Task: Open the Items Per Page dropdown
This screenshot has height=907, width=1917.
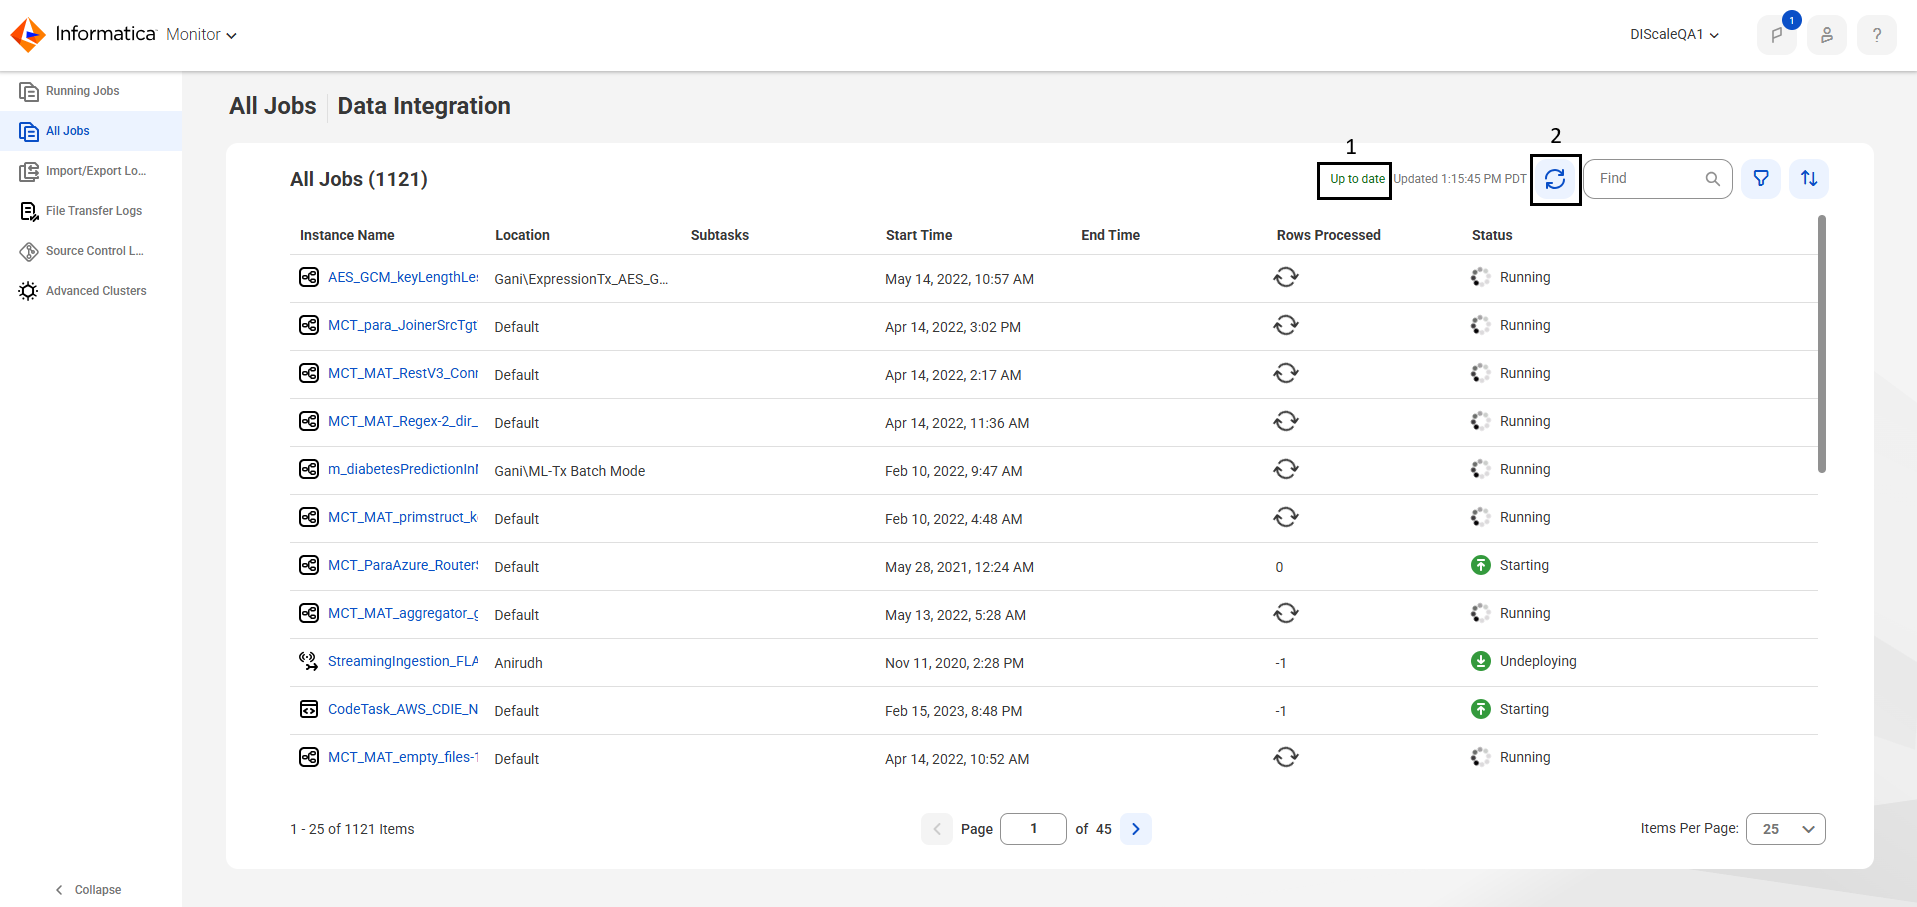Action: click(1785, 829)
